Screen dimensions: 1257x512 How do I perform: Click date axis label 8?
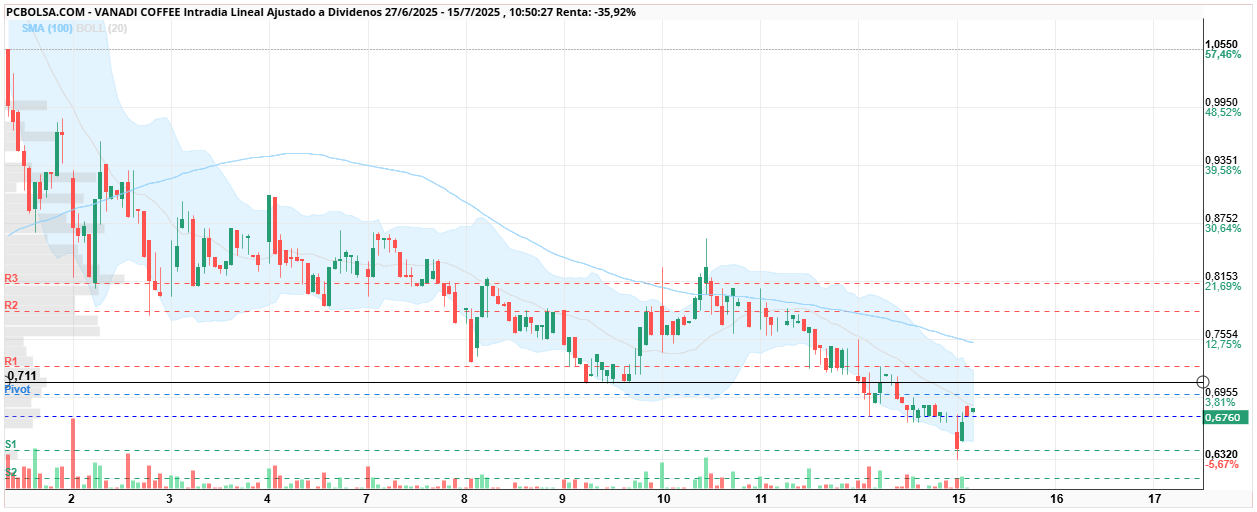(x=465, y=498)
